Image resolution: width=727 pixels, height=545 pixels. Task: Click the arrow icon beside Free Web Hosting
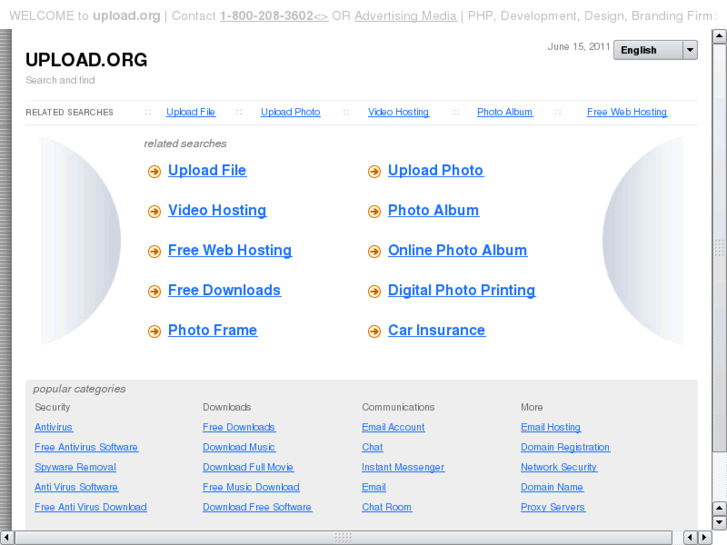point(154,251)
